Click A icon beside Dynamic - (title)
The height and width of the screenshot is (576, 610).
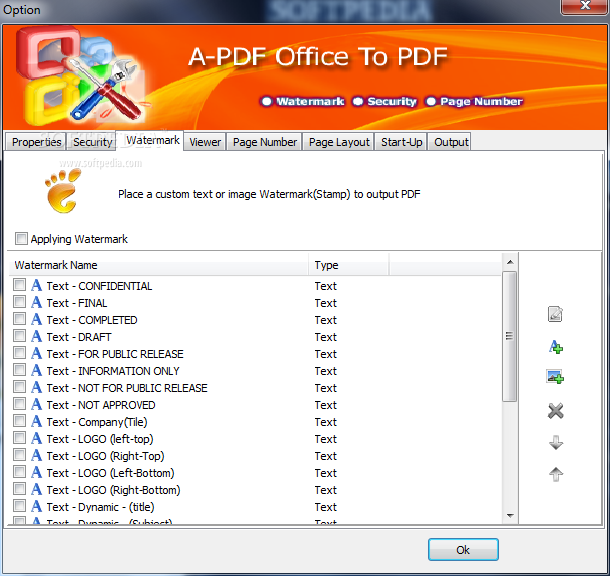(36, 506)
